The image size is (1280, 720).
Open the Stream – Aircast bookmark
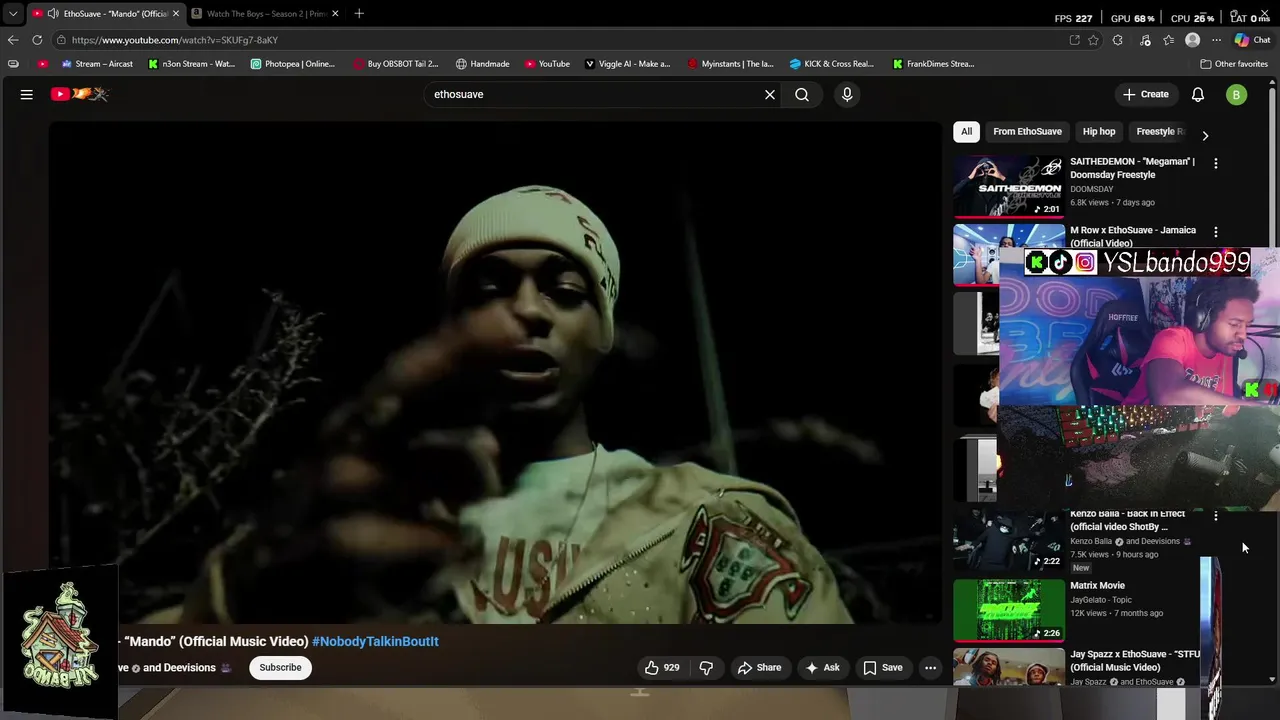97,64
